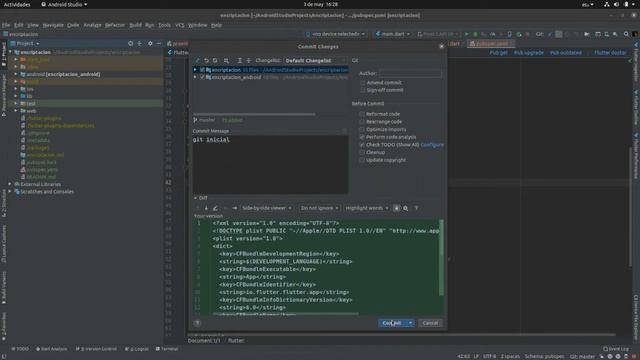Open Do not ignore dropdown
Viewport: 640px width, 360px height.
[319, 208]
